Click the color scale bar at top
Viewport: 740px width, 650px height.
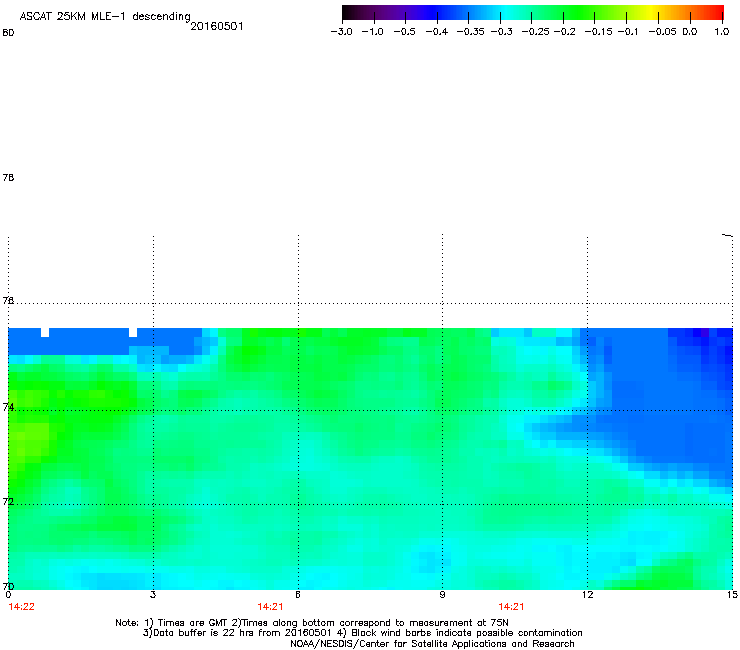533,13
